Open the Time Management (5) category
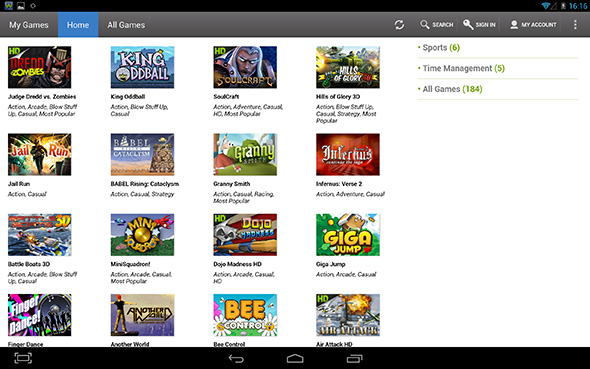Viewport: 590px width, 369px height. [463, 68]
